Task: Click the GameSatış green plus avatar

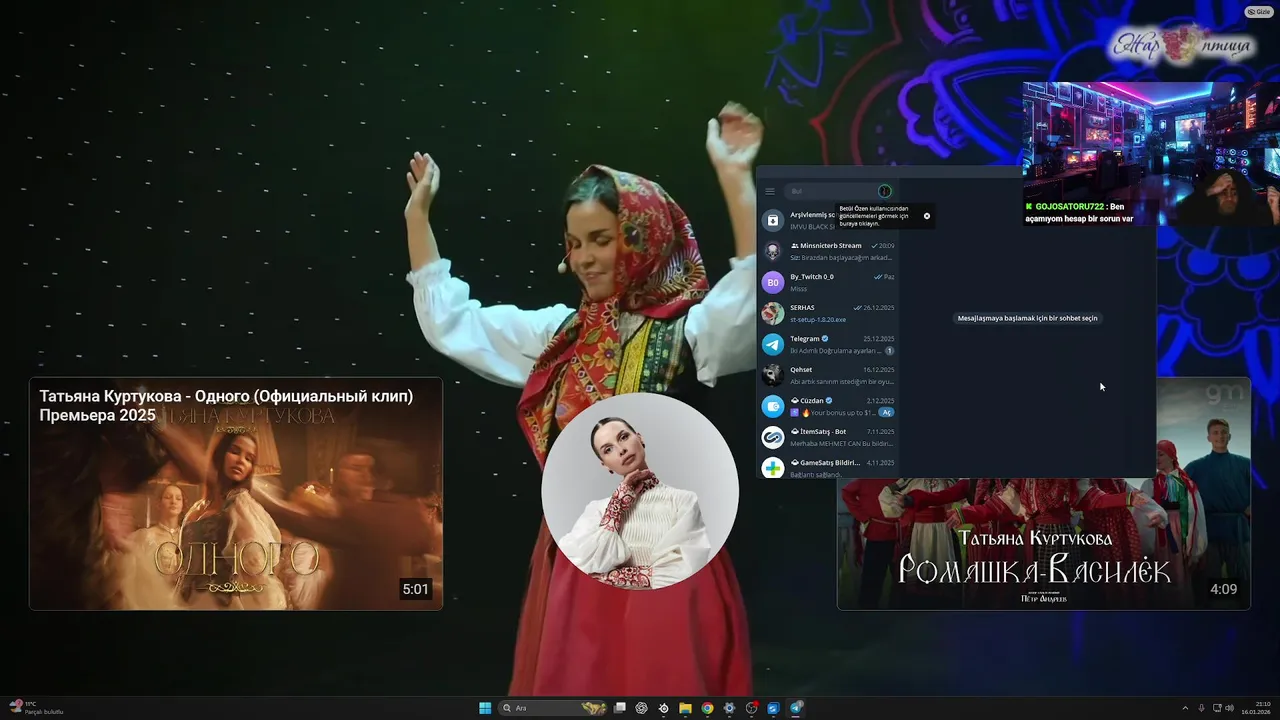Action: click(773, 468)
